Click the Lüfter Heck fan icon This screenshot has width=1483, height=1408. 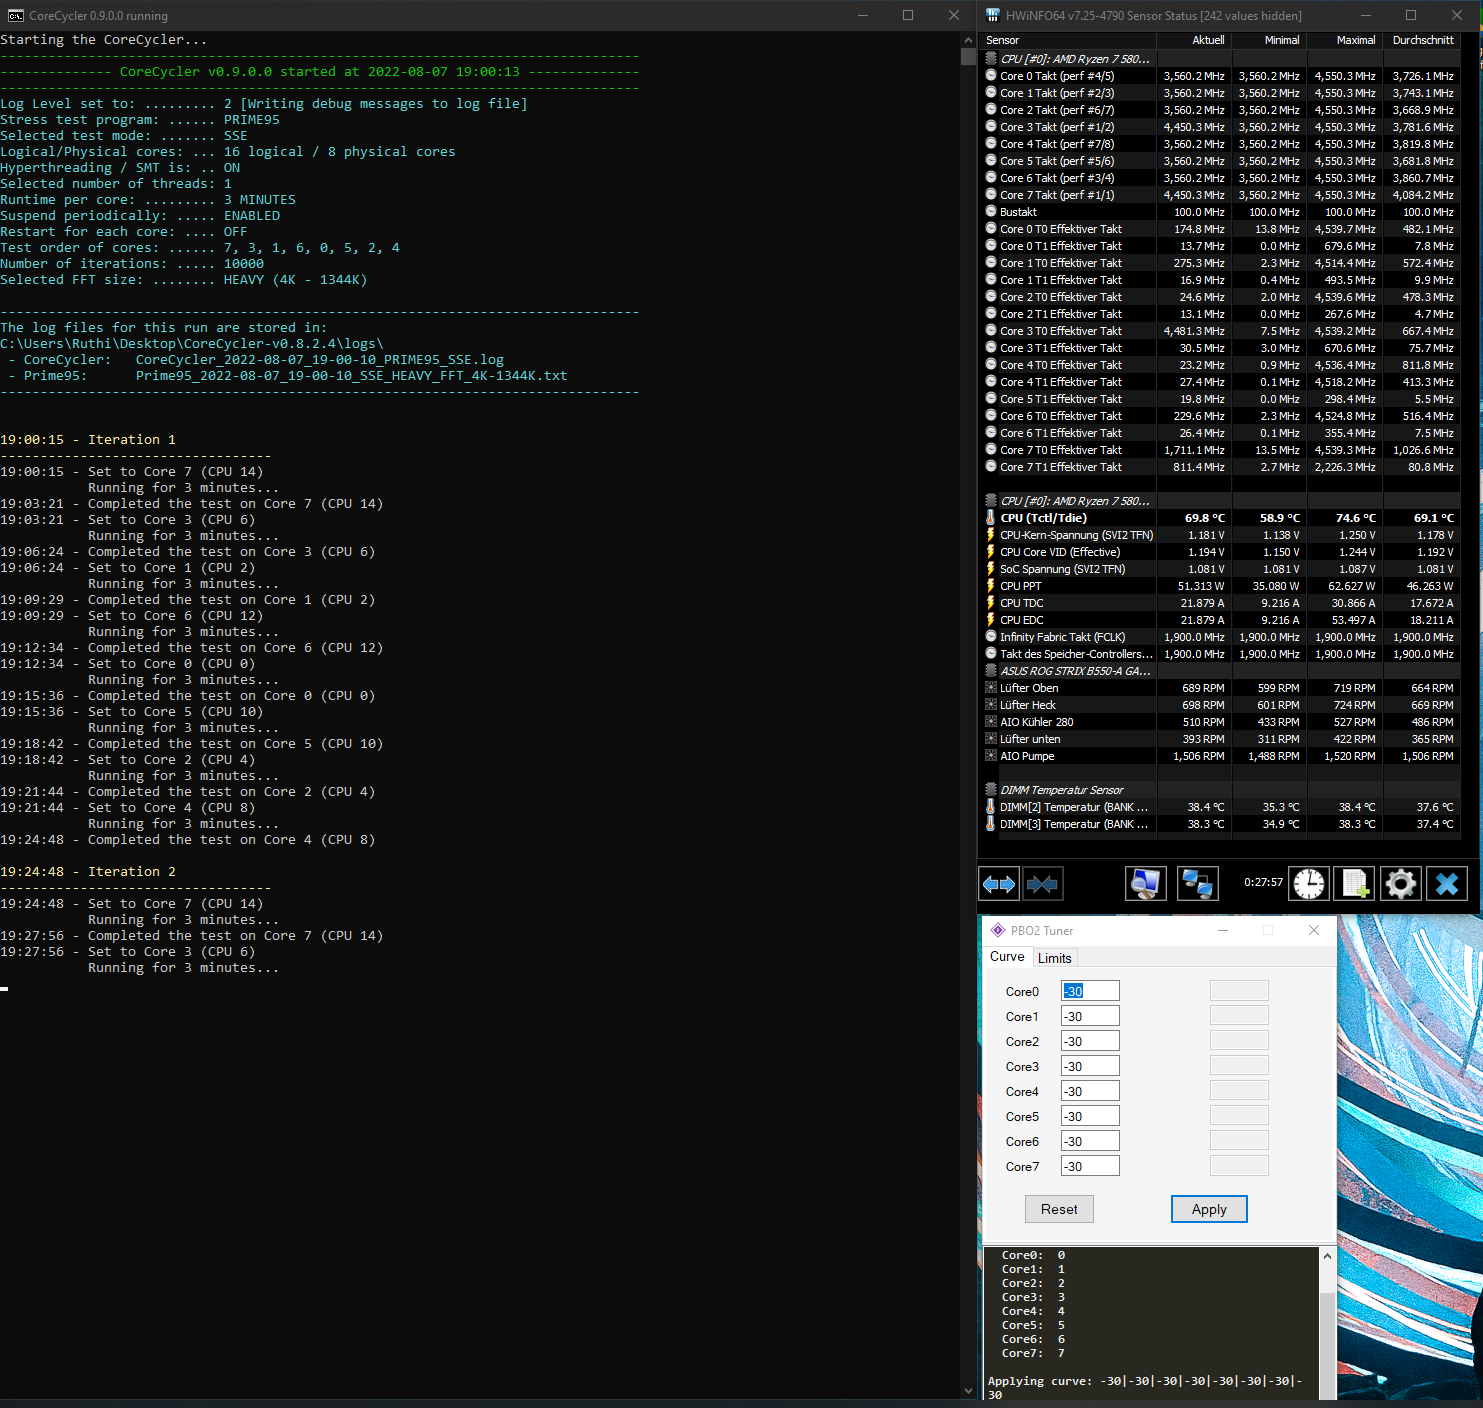tap(991, 705)
